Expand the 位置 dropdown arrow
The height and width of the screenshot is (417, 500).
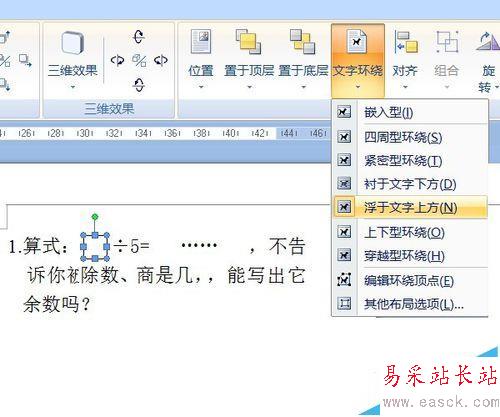[x=201, y=87]
